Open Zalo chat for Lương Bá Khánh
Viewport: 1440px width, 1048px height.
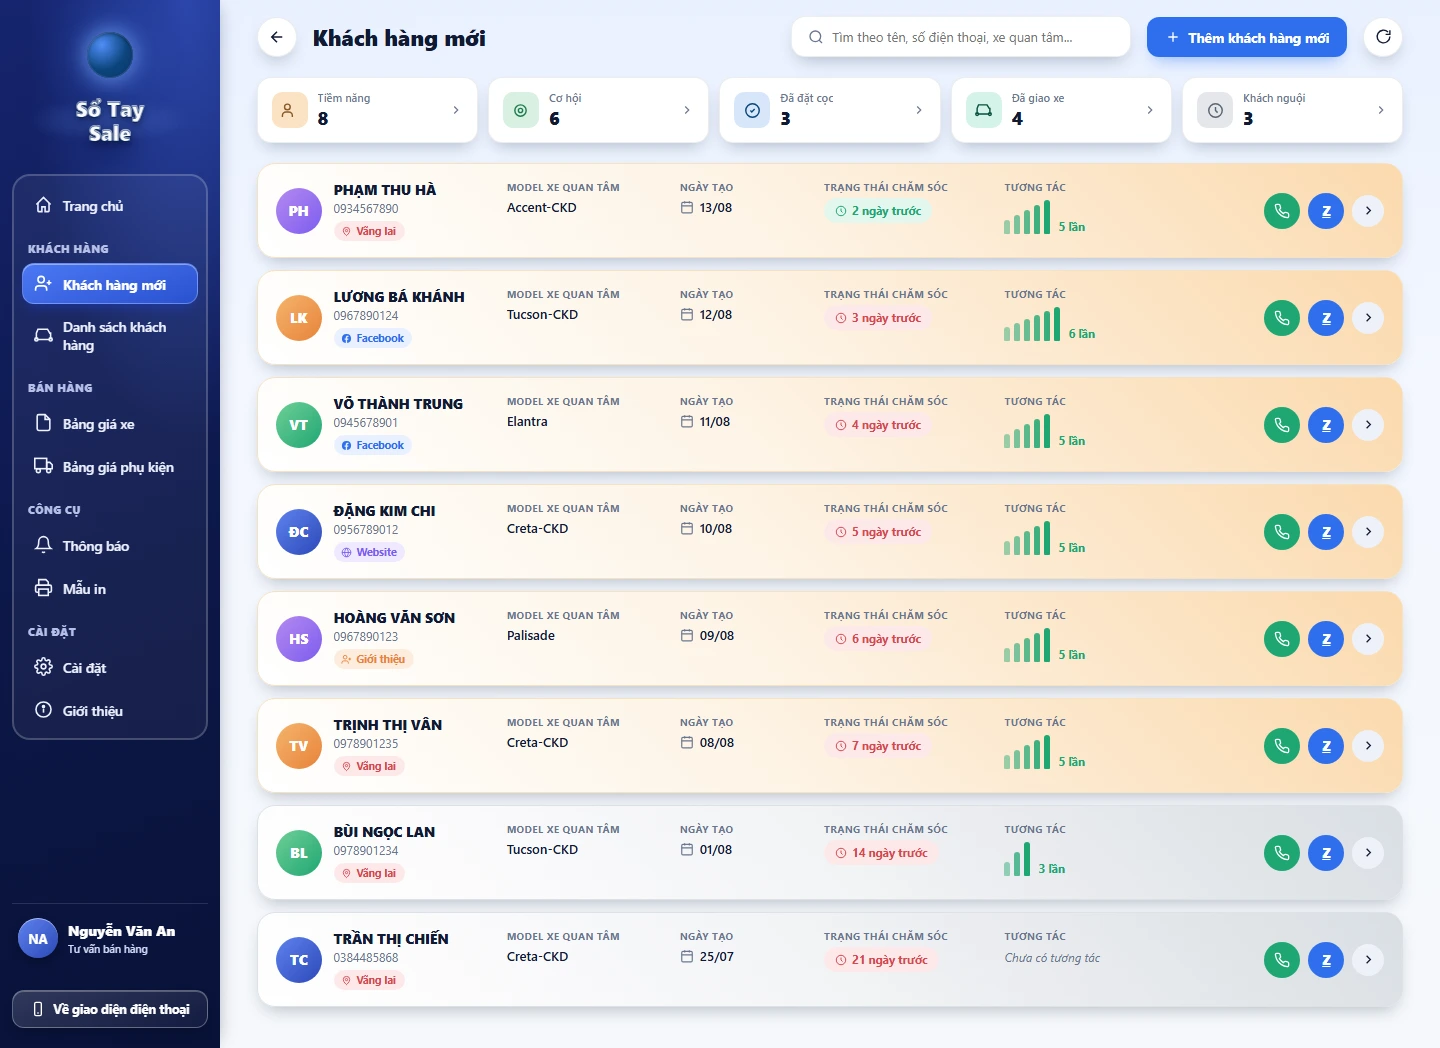tap(1326, 318)
